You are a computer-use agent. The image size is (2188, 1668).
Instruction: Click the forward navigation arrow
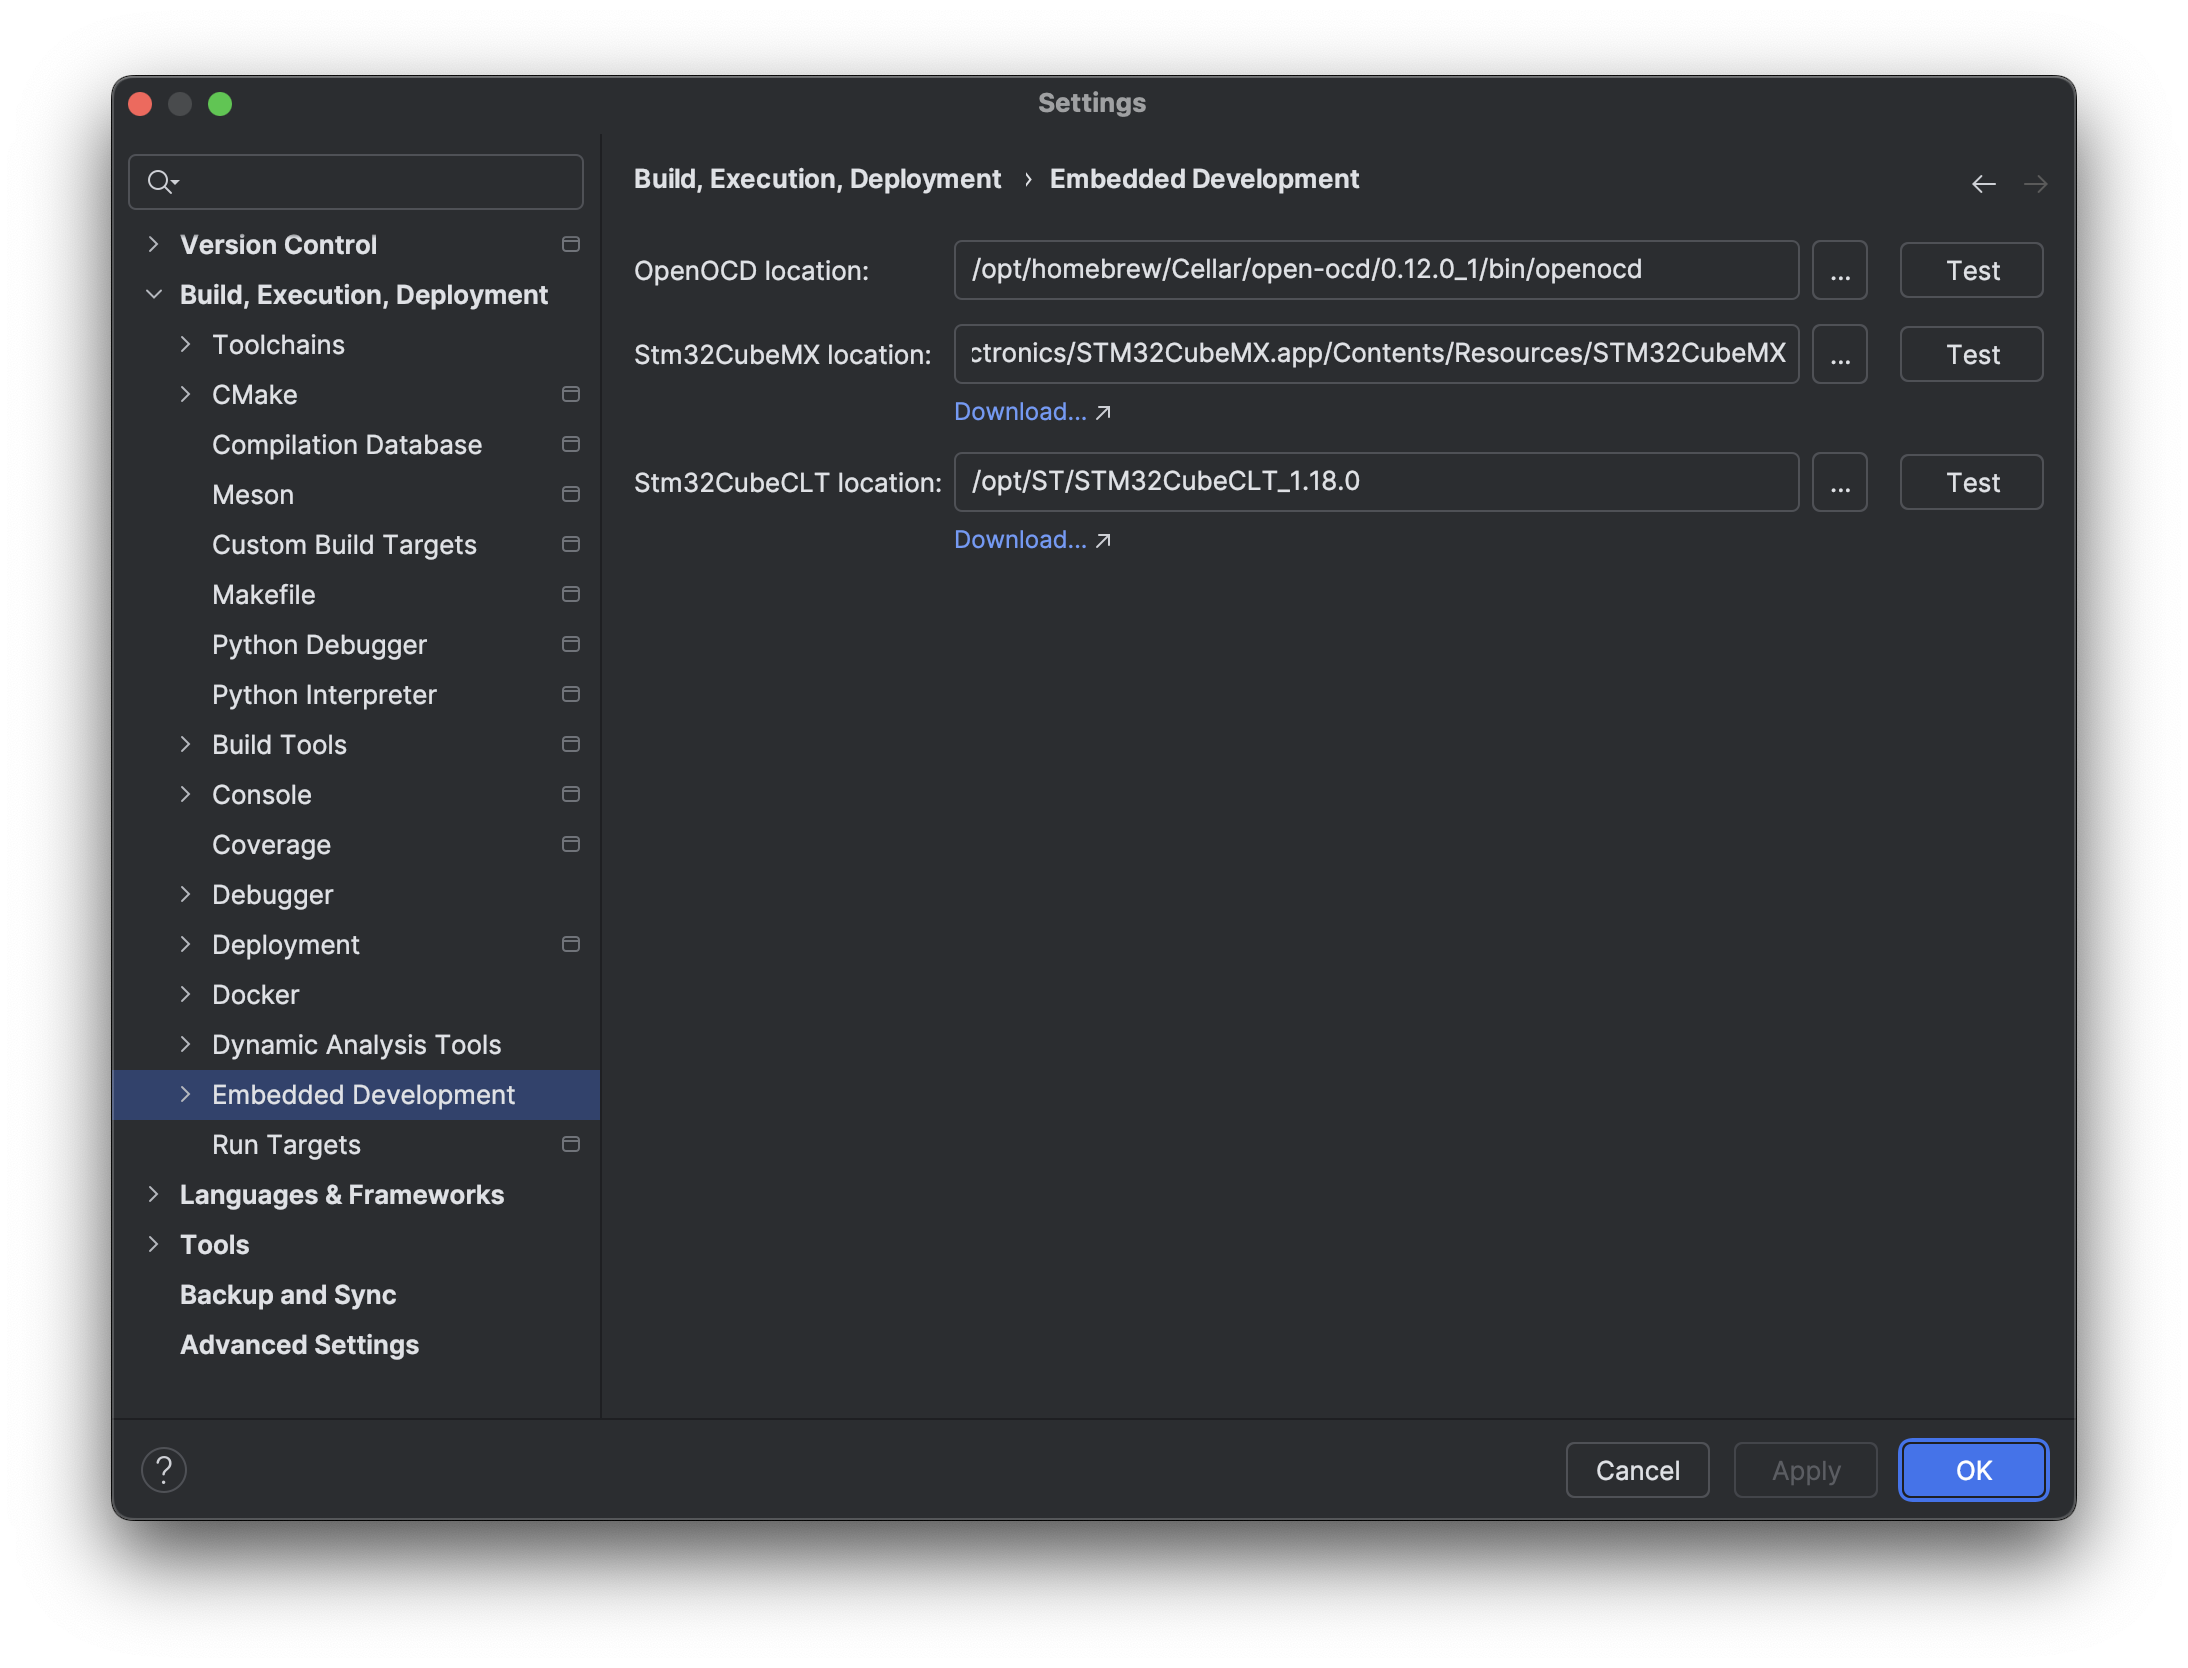click(x=2037, y=183)
